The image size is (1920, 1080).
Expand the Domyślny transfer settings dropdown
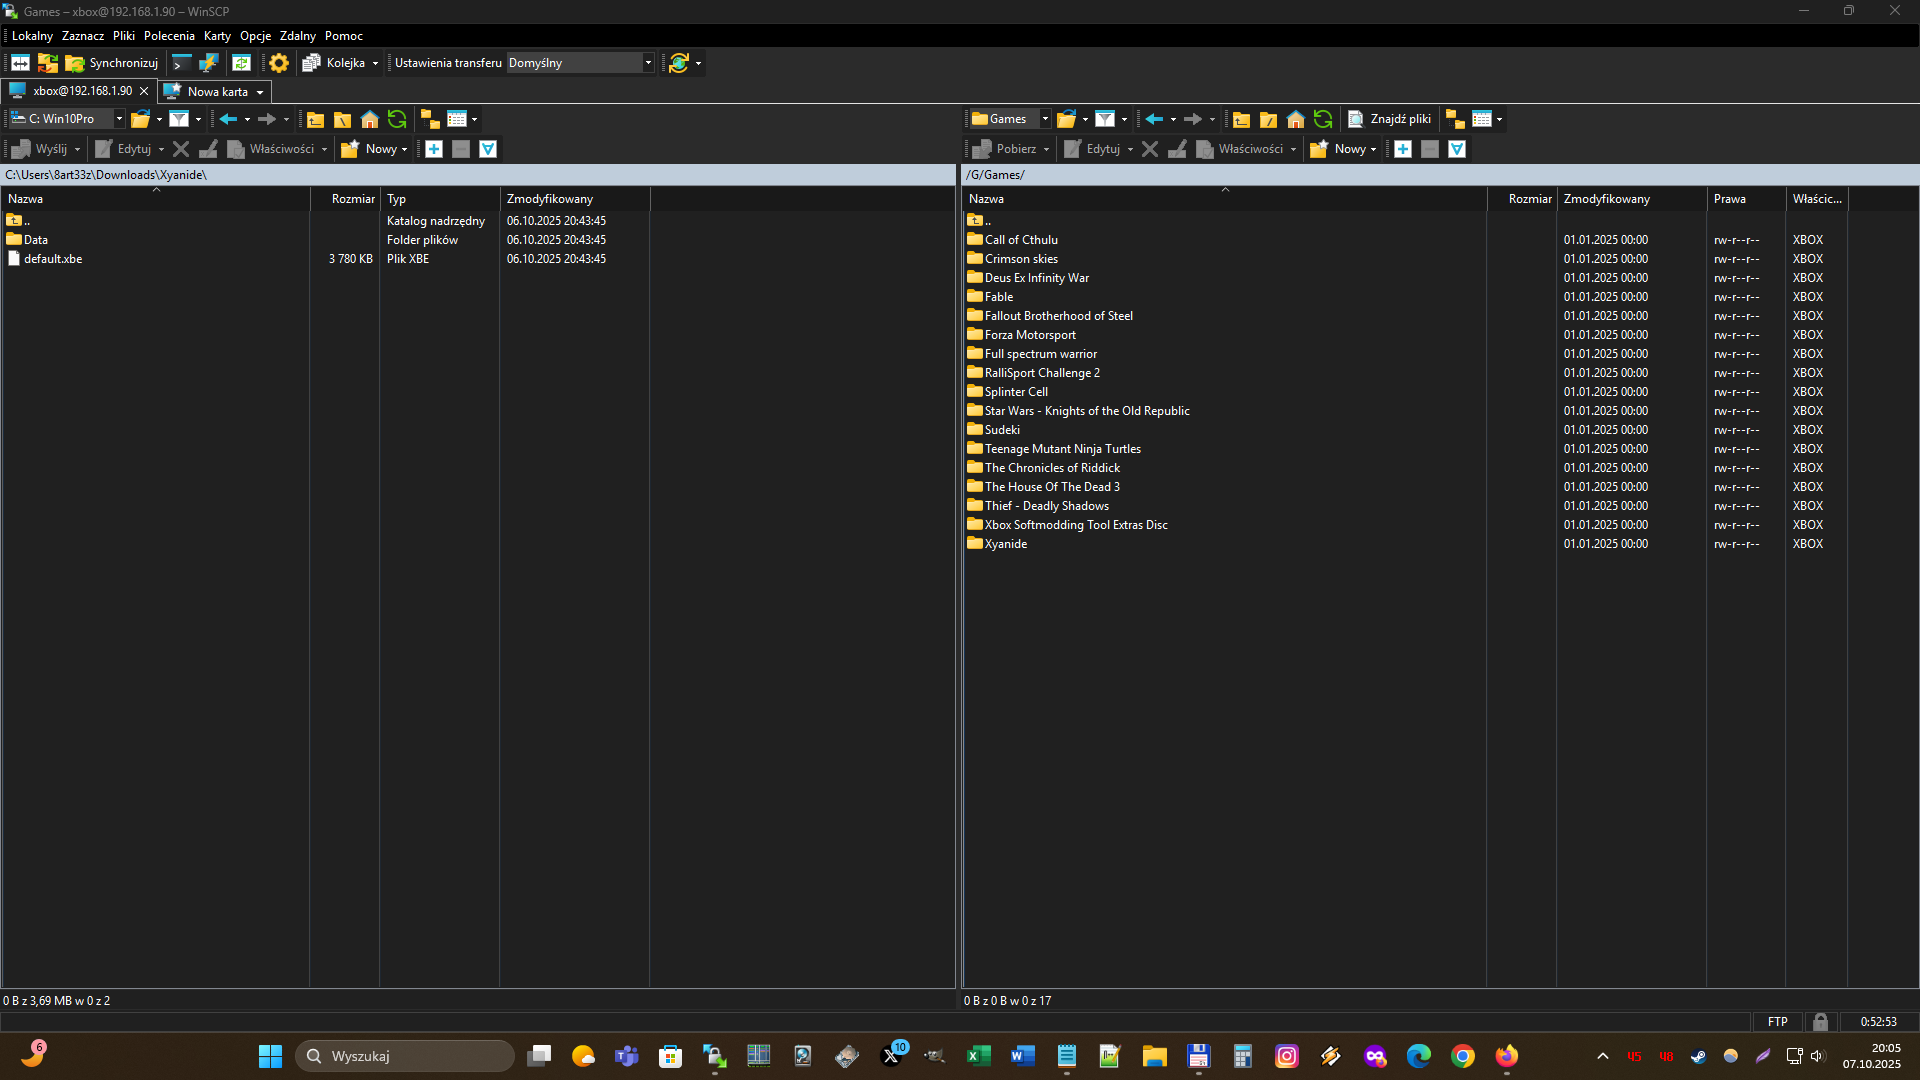point(648,63)
